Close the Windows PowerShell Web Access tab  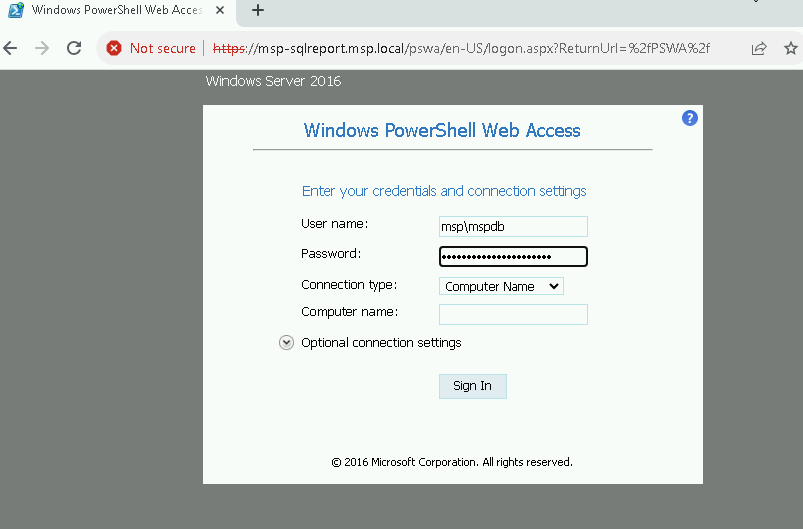pos(220,10)
